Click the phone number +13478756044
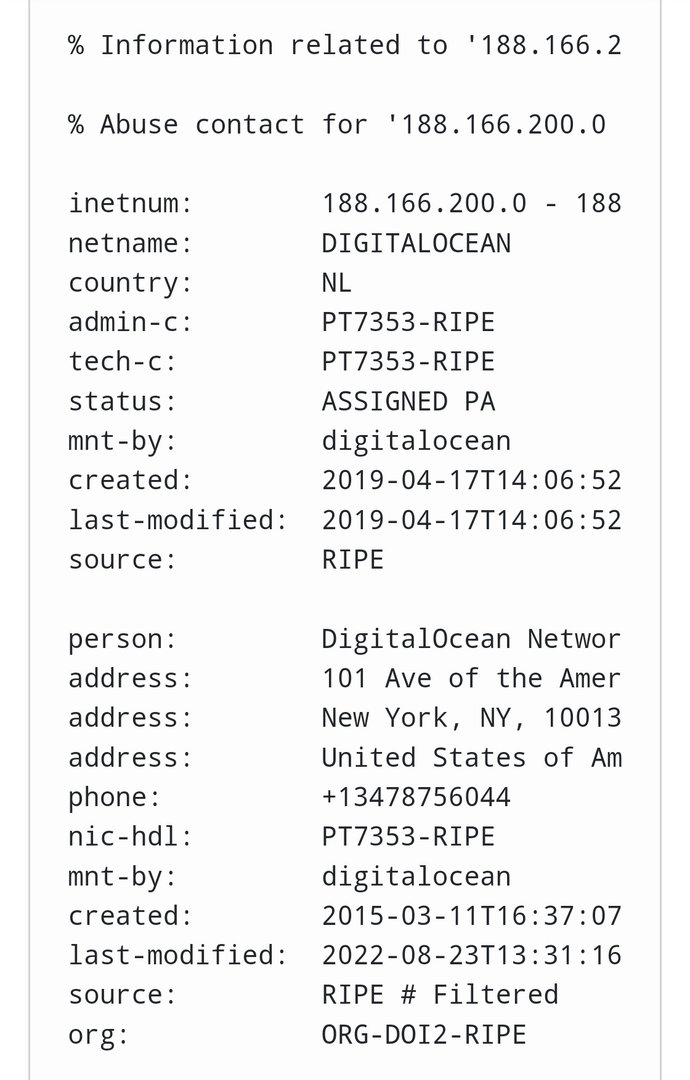This screenshot has width=690, height=1080. tap(416, 797)
